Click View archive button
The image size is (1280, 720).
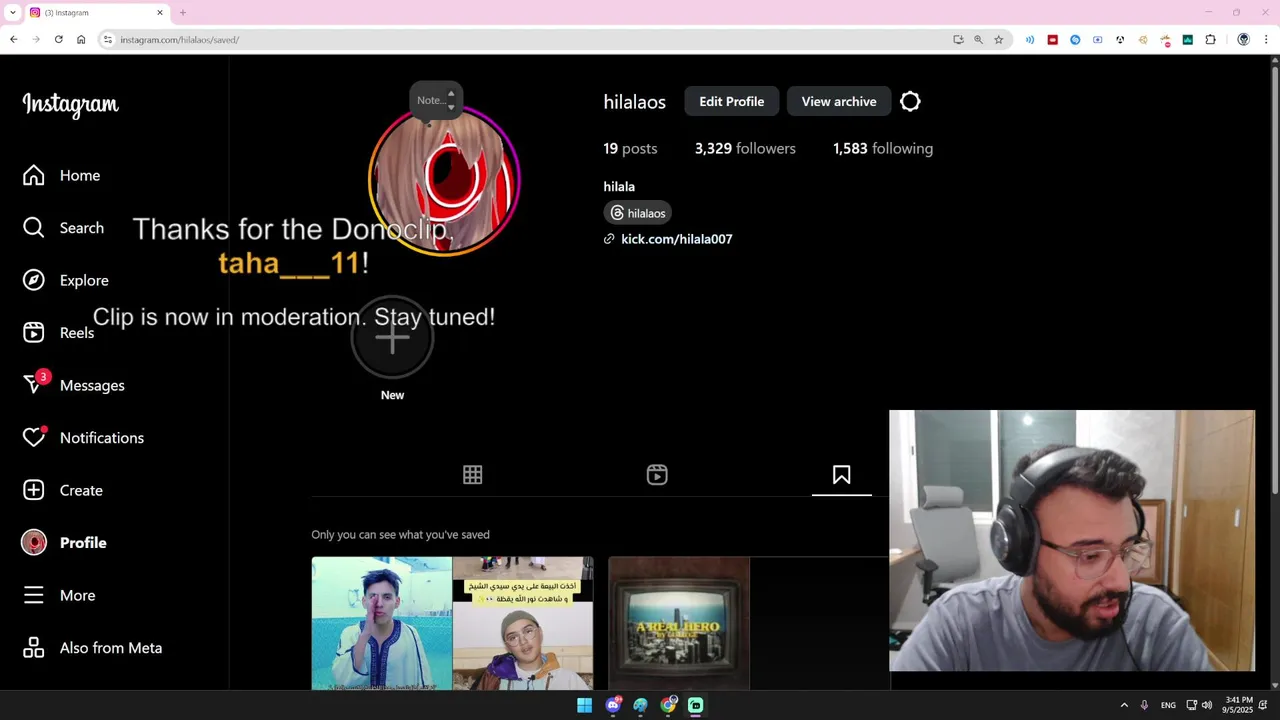coord(839,101)
